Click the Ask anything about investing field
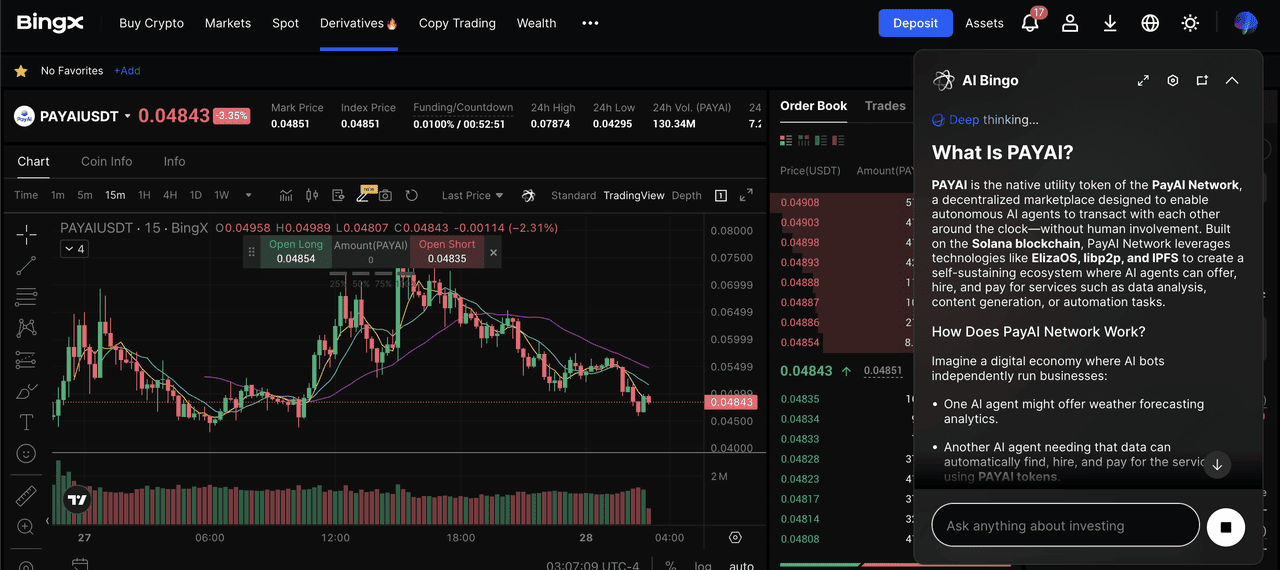 pyautogui.click(x=1065, y=526)
